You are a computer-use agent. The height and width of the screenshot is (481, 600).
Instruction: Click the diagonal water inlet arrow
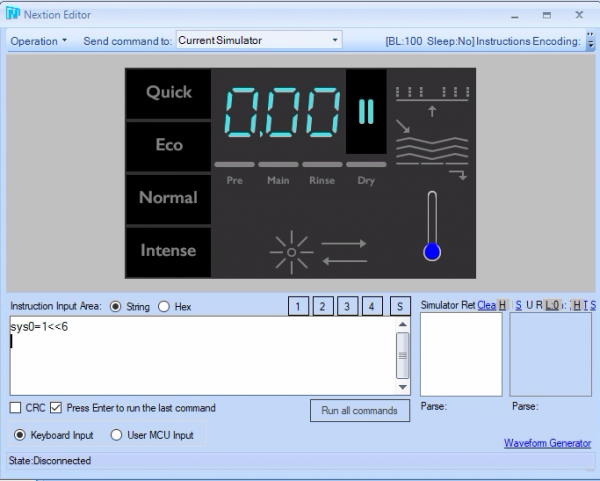point(403,126)
